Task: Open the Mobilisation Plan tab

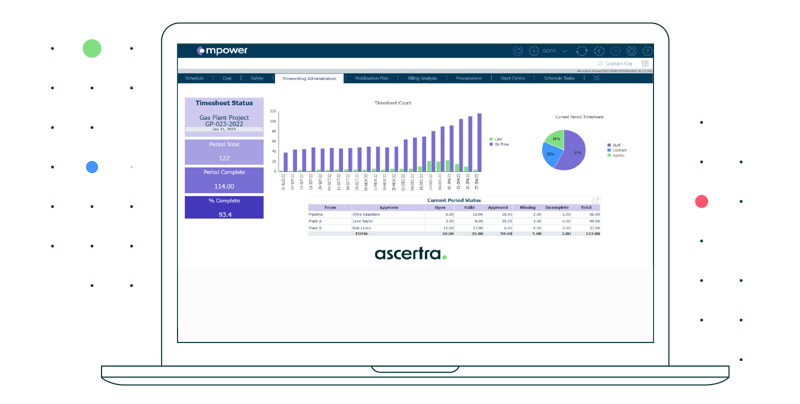Action: (371, 78)
